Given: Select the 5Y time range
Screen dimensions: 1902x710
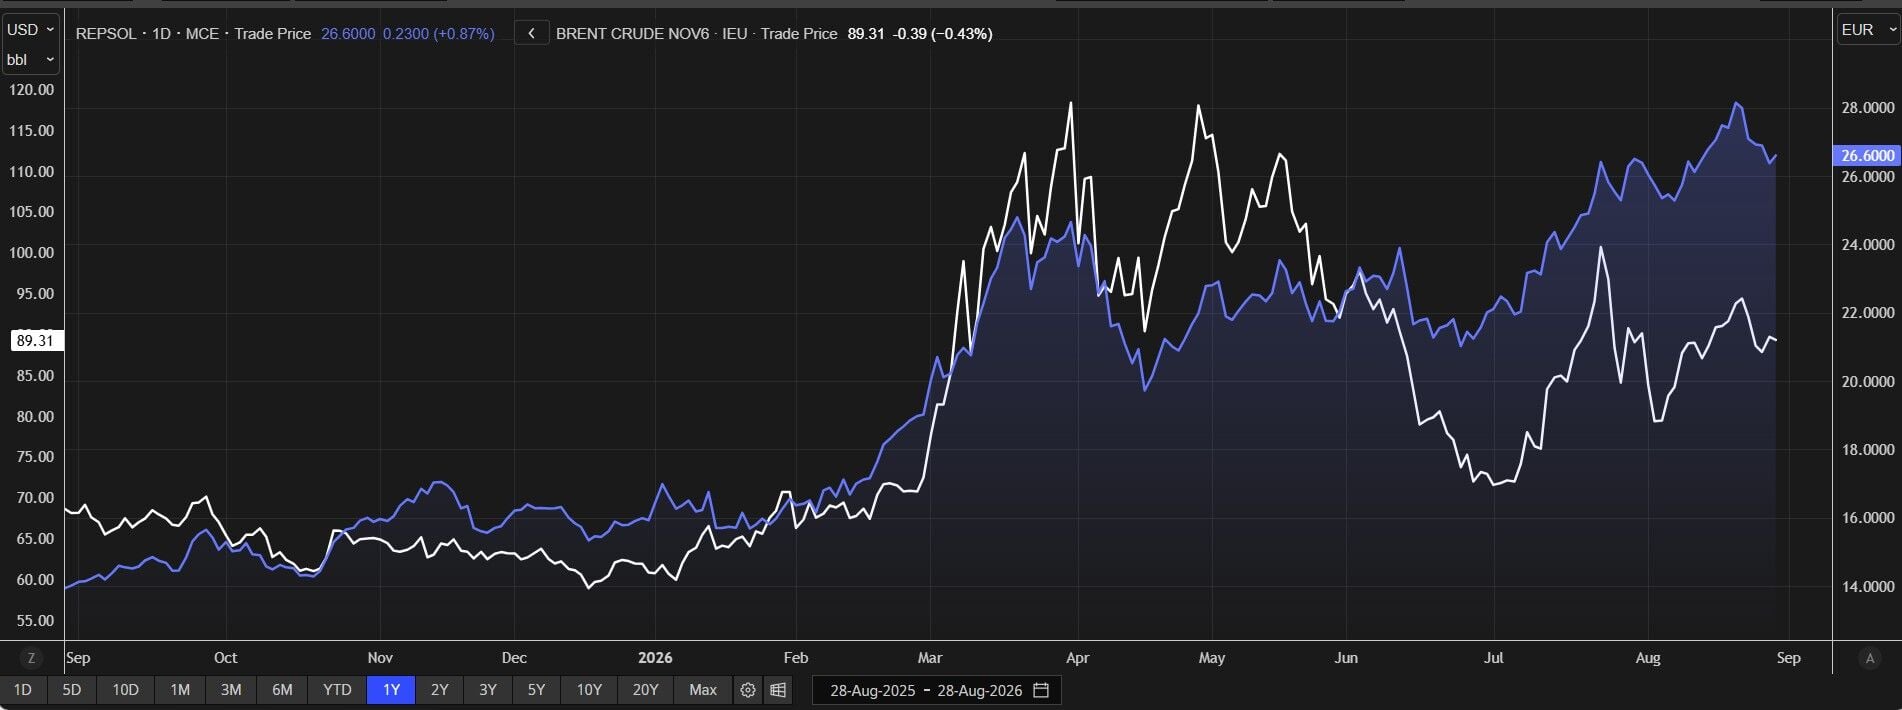Looking at the screenshot, I should pyautogui.click(x=537, y=690).
